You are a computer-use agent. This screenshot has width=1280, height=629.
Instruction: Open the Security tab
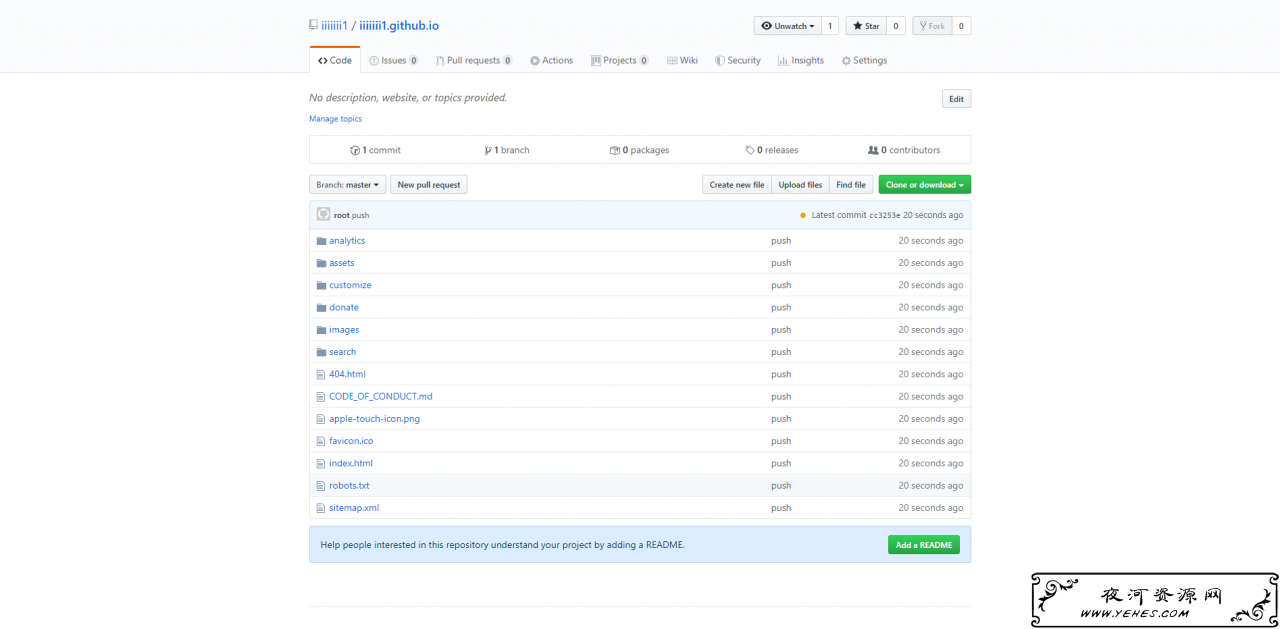click(738, 60)
